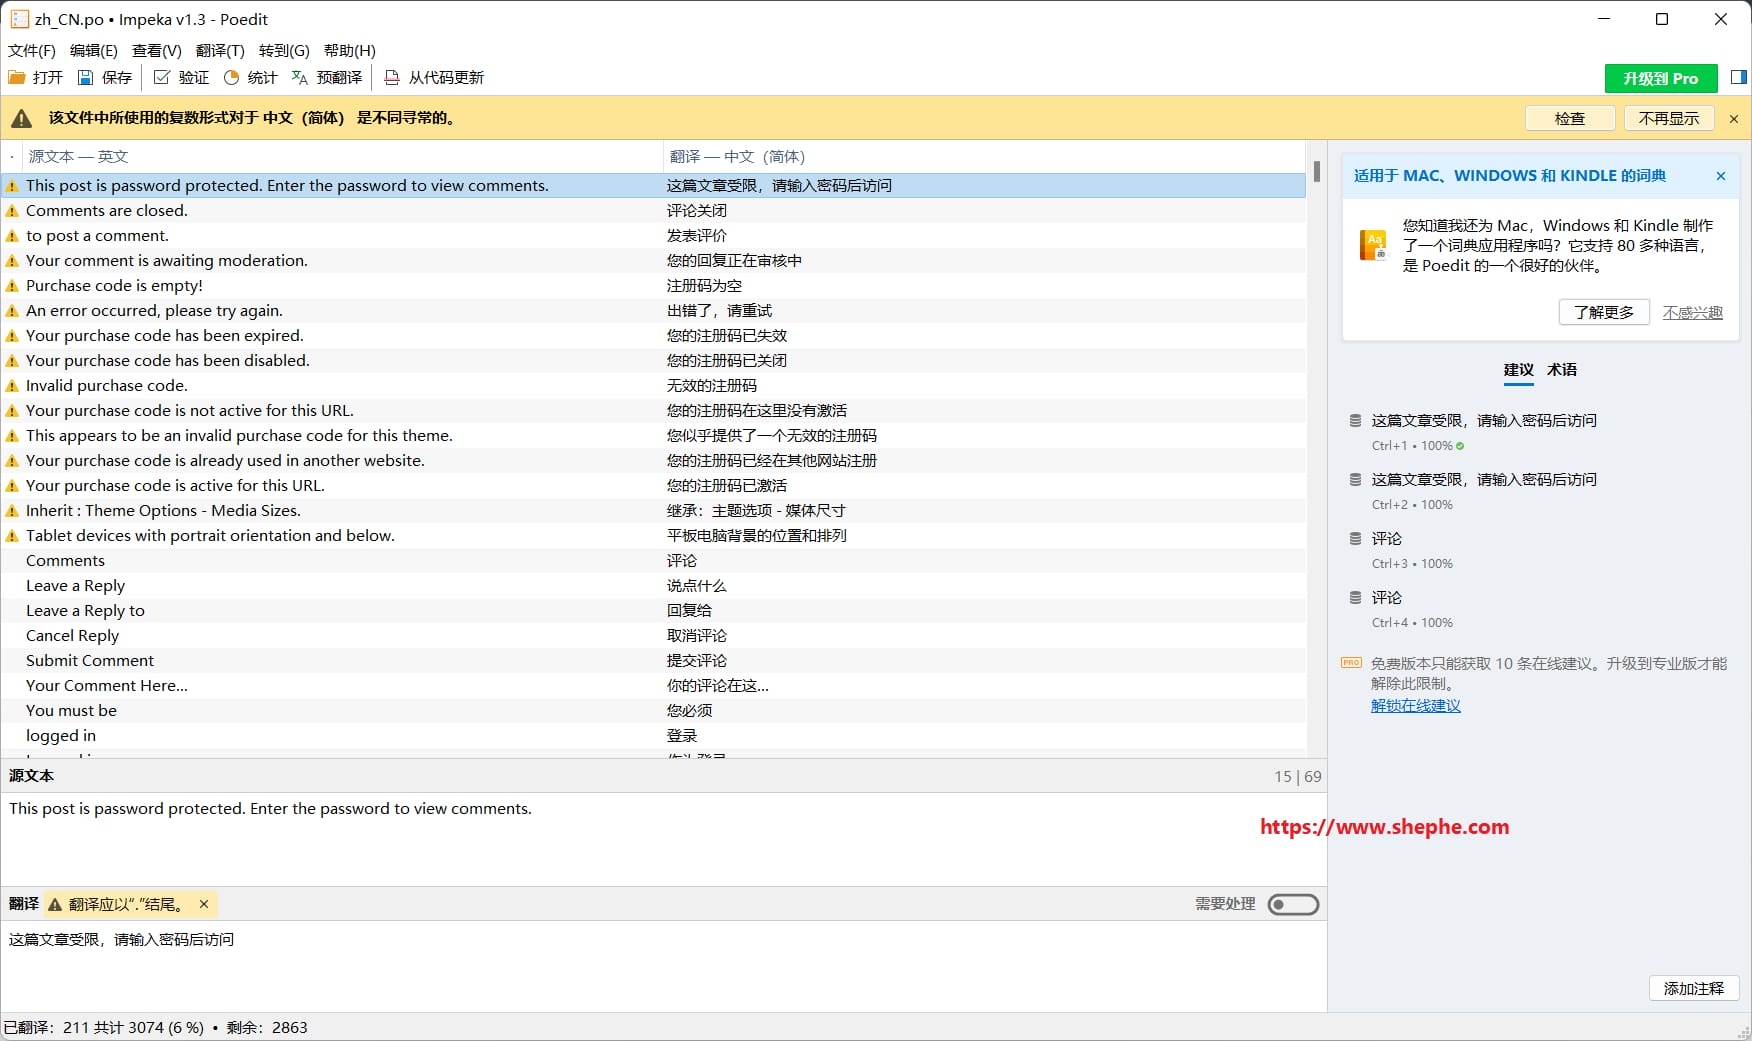Open the Statistics pie chart icon

pyautogui.click(x=231, y=78)
